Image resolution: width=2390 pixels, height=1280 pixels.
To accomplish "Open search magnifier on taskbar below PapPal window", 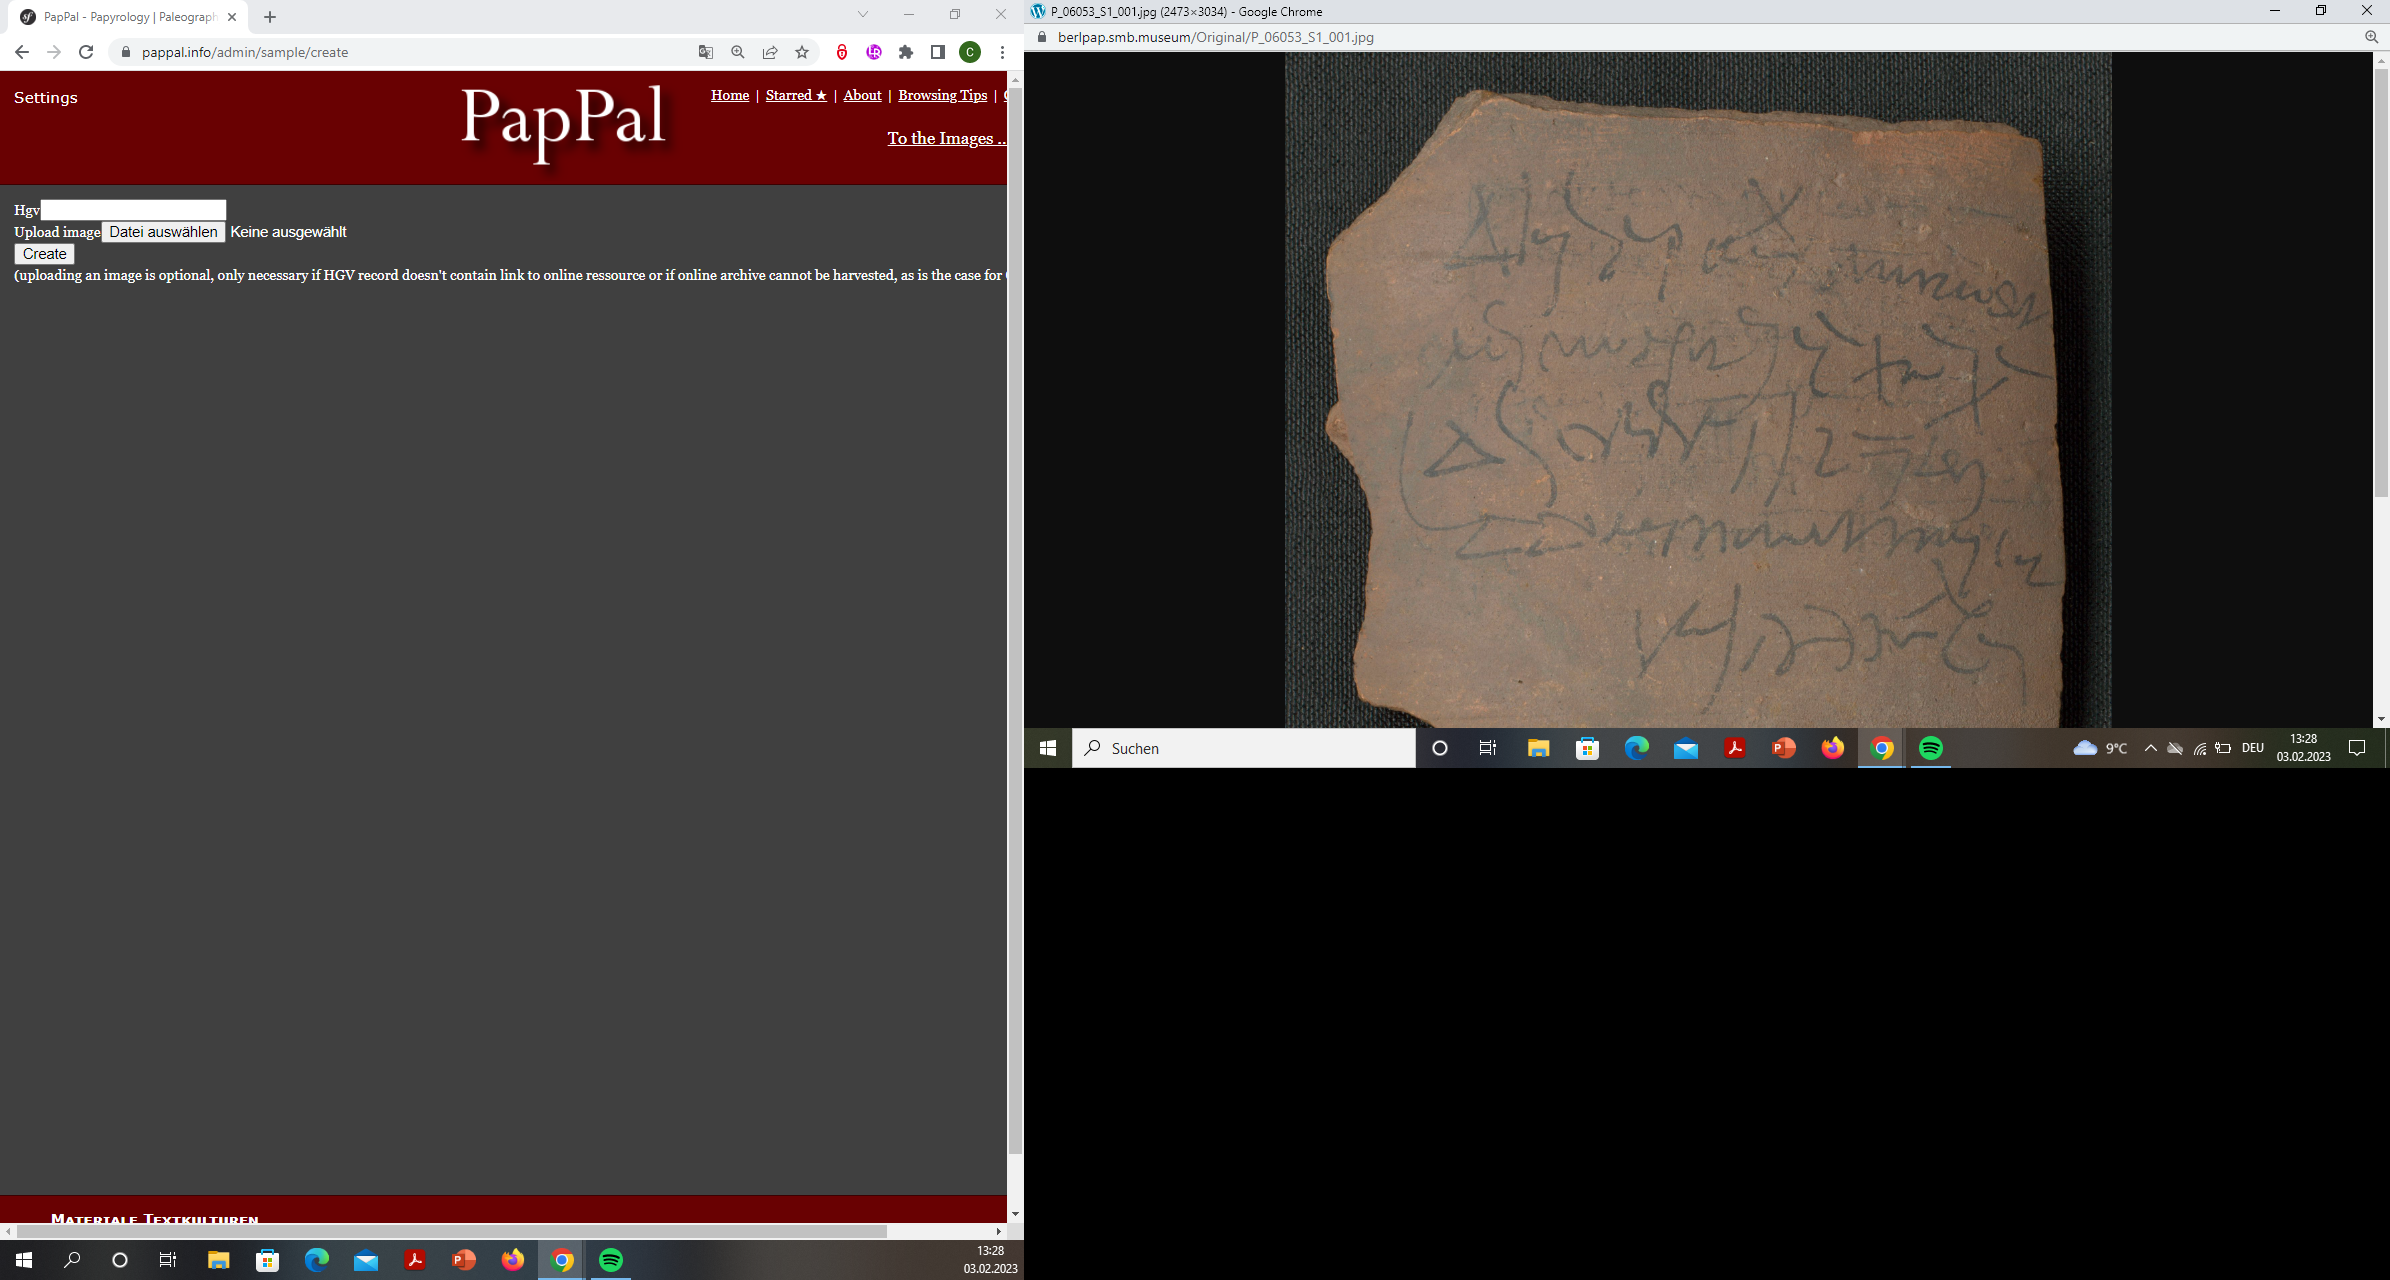I will tap(72, 1260).
